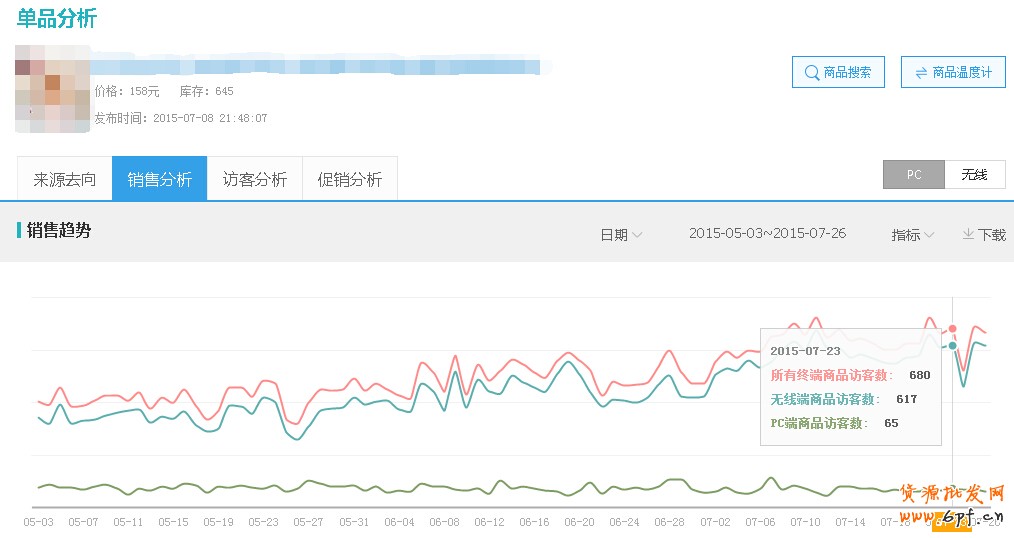The height and width of the screenshot is (538, 1014).
Task: Open the 指标 dropdown menu
Action: pyautogui.click(x=912, y=234)
